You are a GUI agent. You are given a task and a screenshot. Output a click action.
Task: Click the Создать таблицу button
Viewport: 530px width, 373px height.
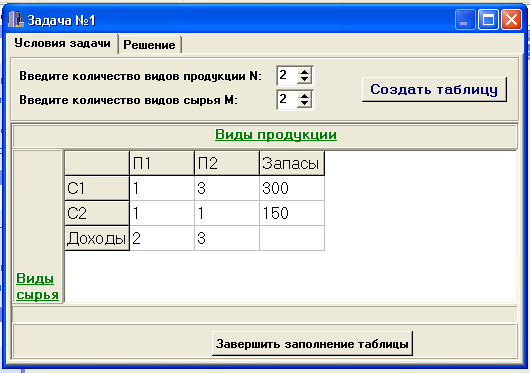[434, 90]
